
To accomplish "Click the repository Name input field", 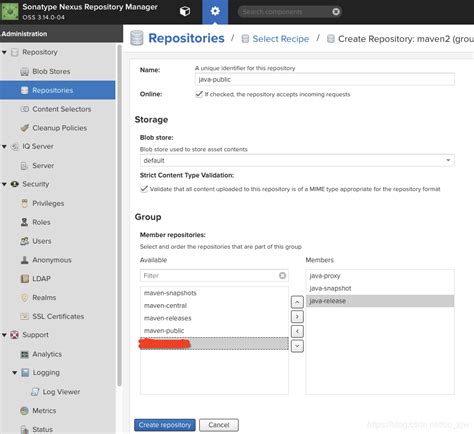I will [x=324, y=79].
